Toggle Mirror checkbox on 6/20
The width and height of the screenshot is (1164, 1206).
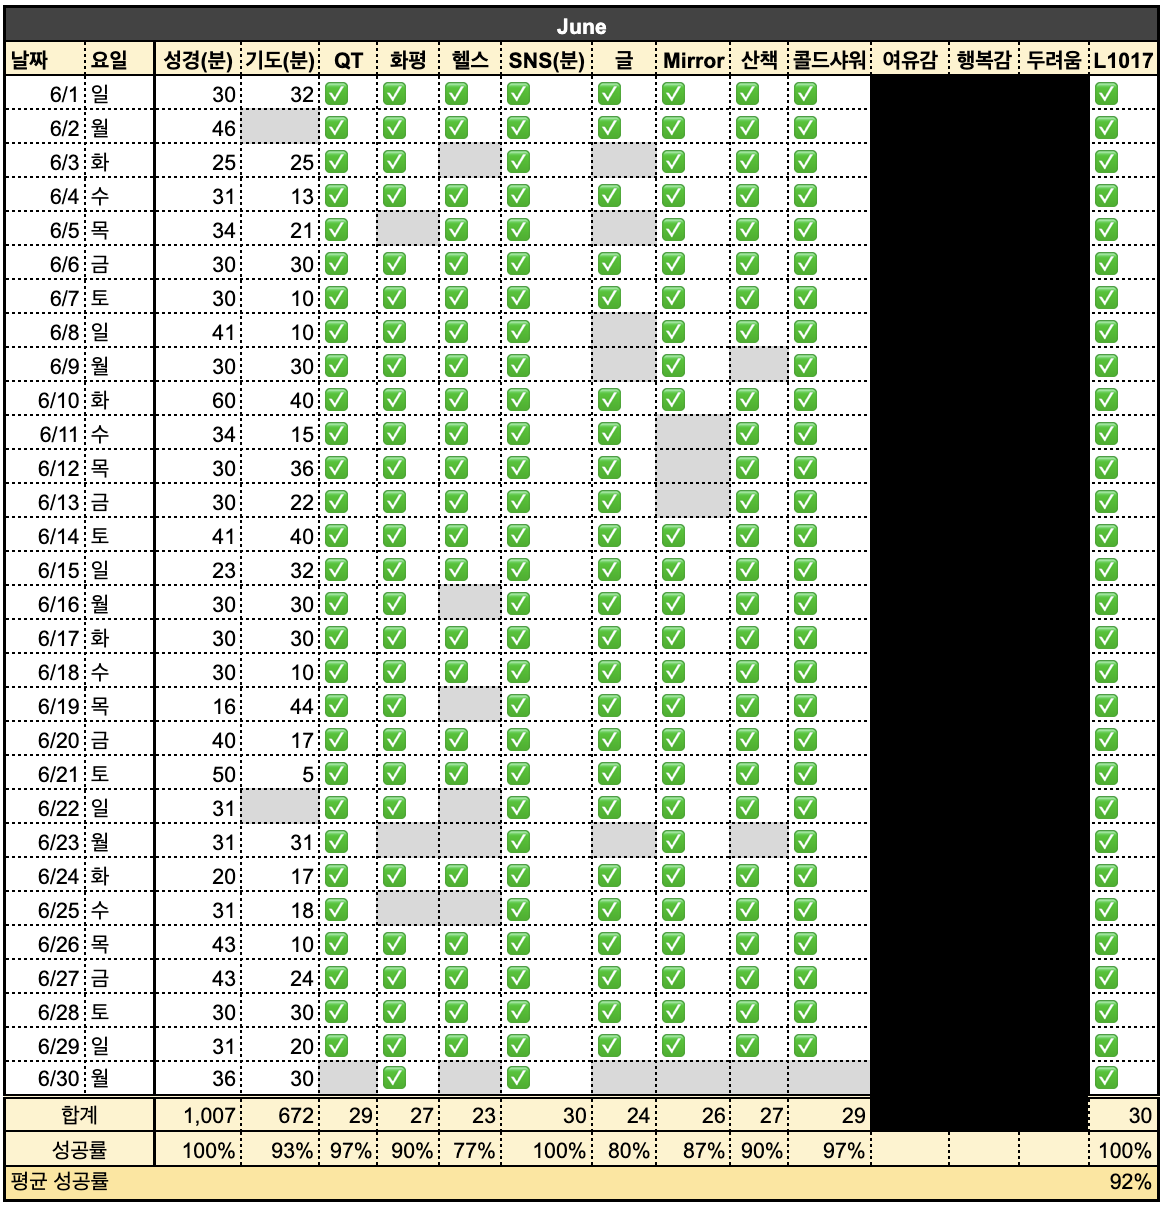pyautogui.click(x=673, y=740)
